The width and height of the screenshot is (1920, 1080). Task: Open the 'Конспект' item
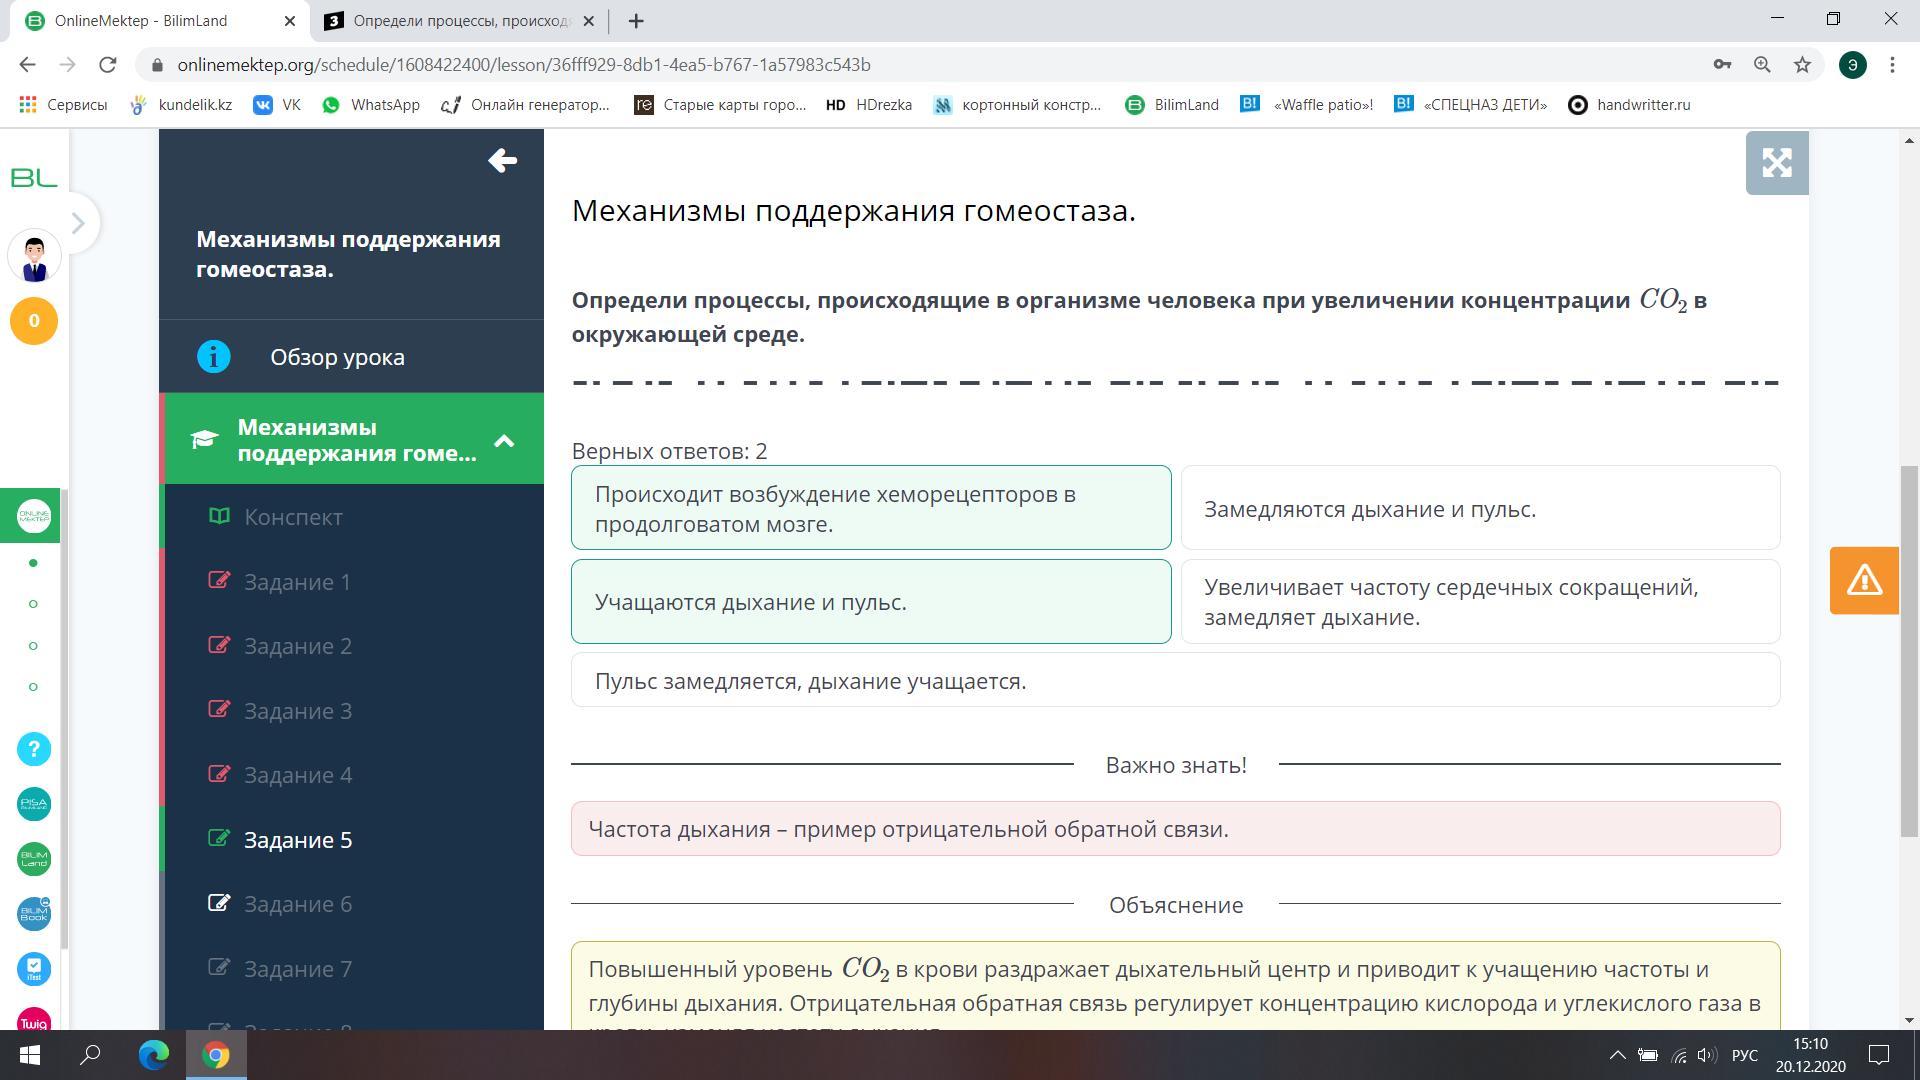[293, 517]
